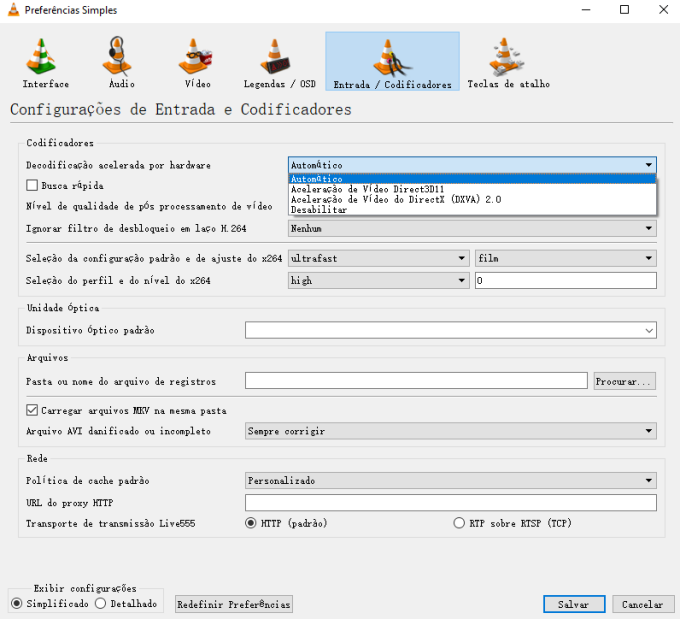The width and height of the screenshot is (680, 619).
Task: Select RTP sobre RTSP (TCP) radio button
Action: pyautogui.click(x=459, y=523)
